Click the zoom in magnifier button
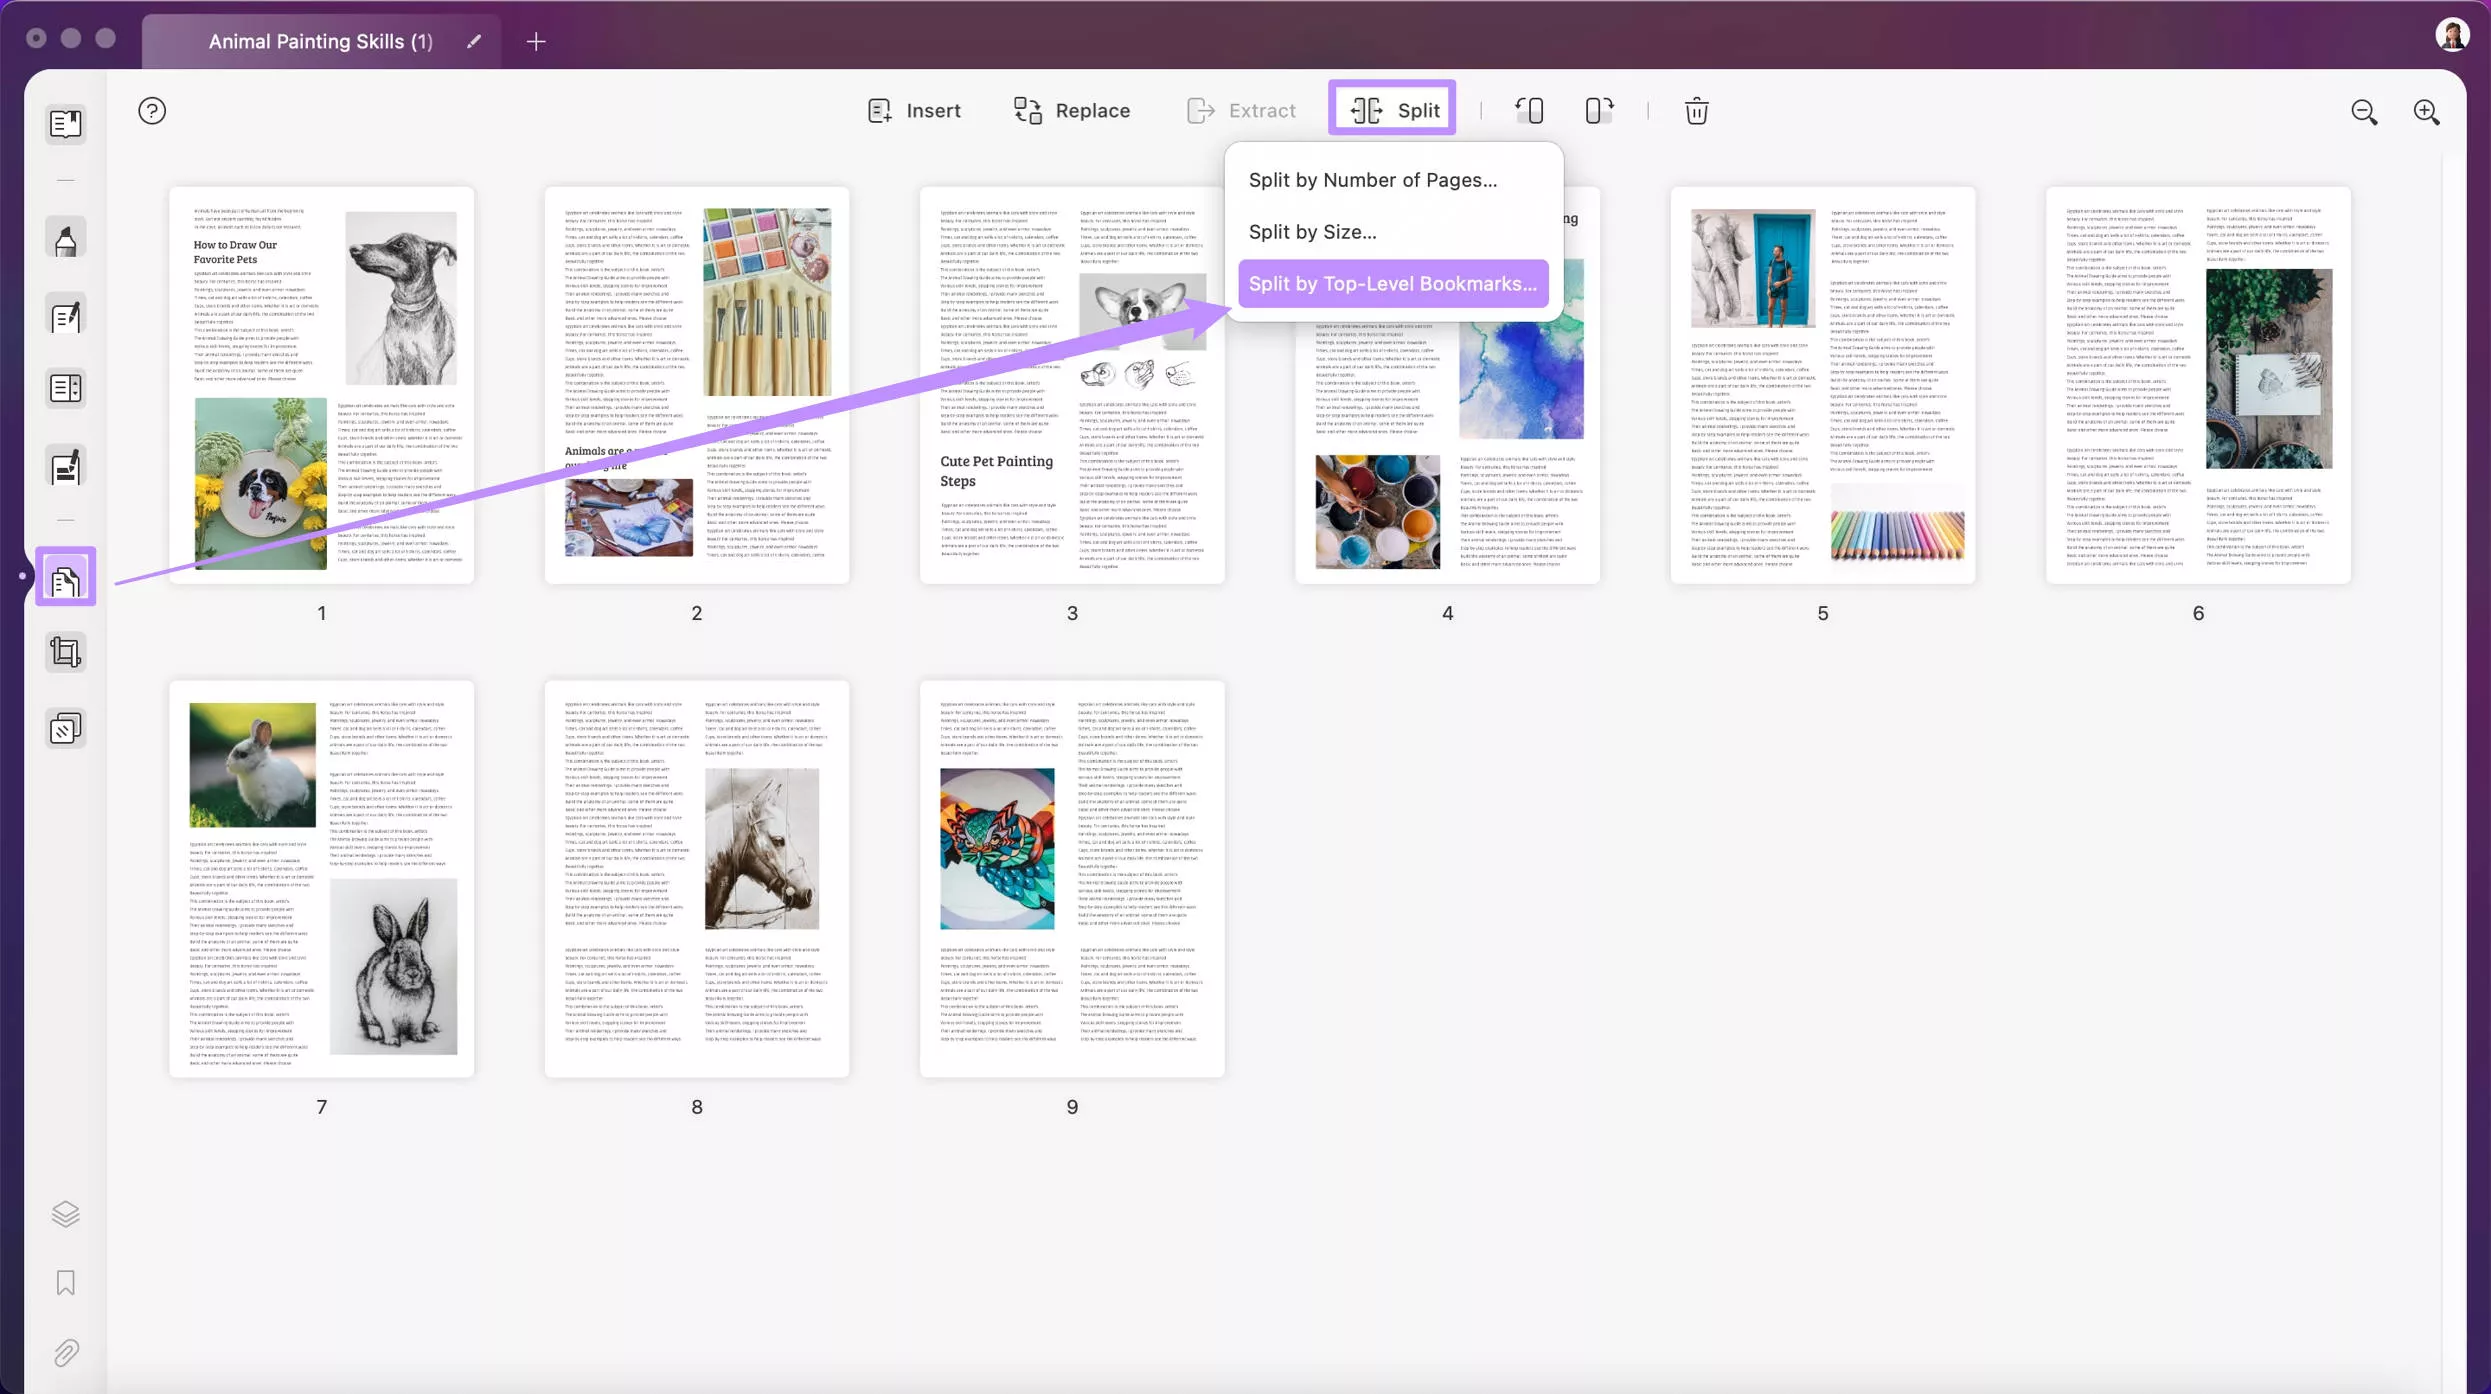2491x1394 pixels. (2426, 109)
